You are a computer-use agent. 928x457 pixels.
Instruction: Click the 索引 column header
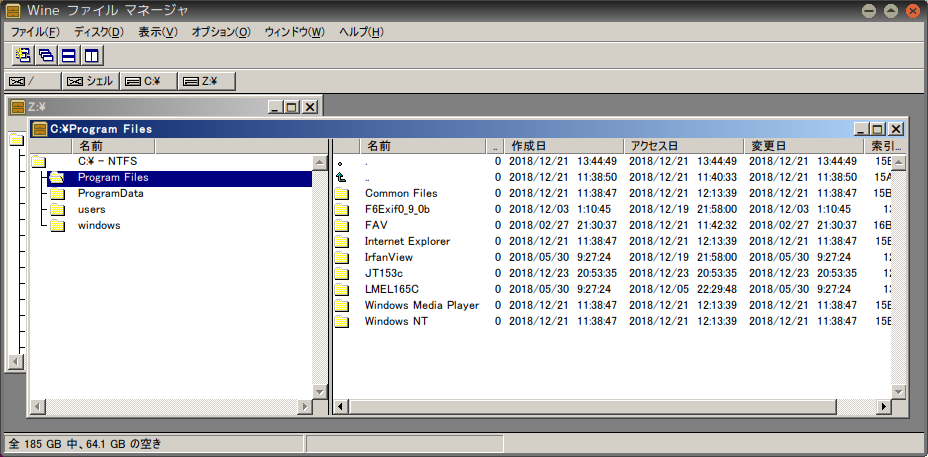point(885,146)
